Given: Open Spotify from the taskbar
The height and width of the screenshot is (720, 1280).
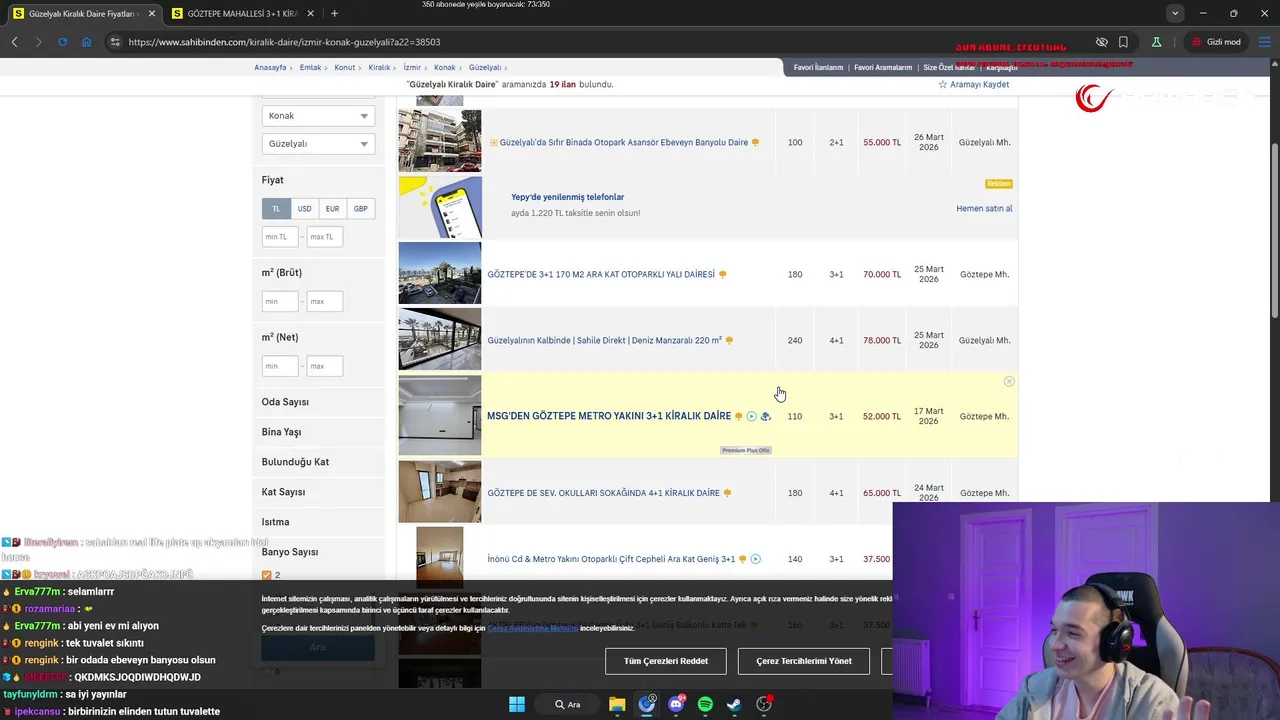Looking at the screenshot, I should tap(705, 704).
